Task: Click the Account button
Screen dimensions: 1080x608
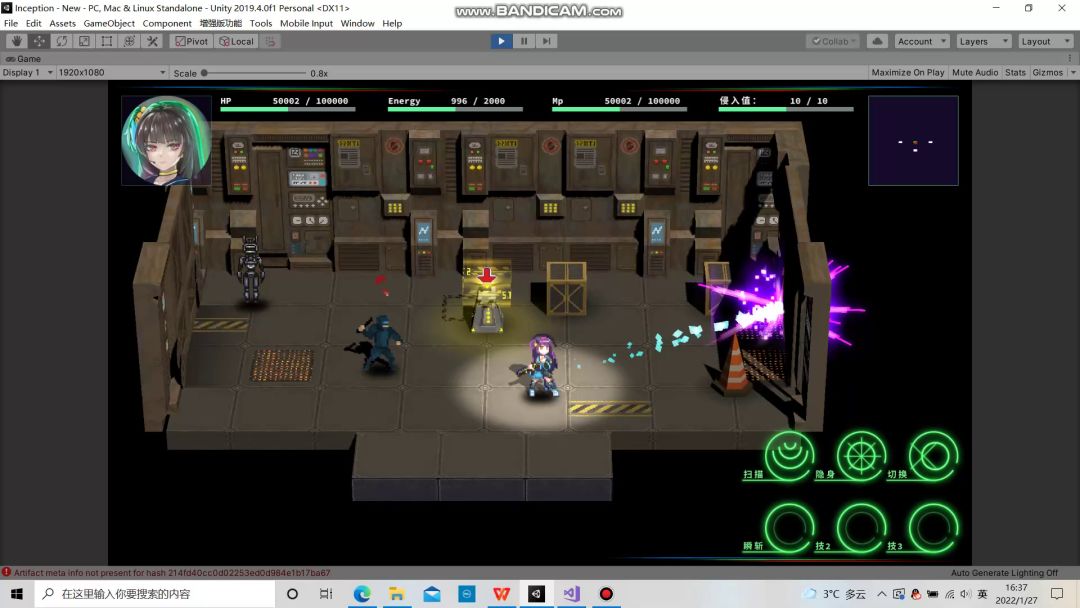Action: [x=921, y=41]
